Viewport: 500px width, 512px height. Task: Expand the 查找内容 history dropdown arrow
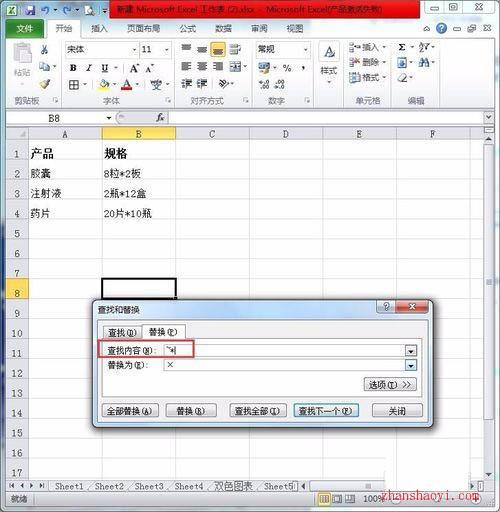click(x=411, y=351)
